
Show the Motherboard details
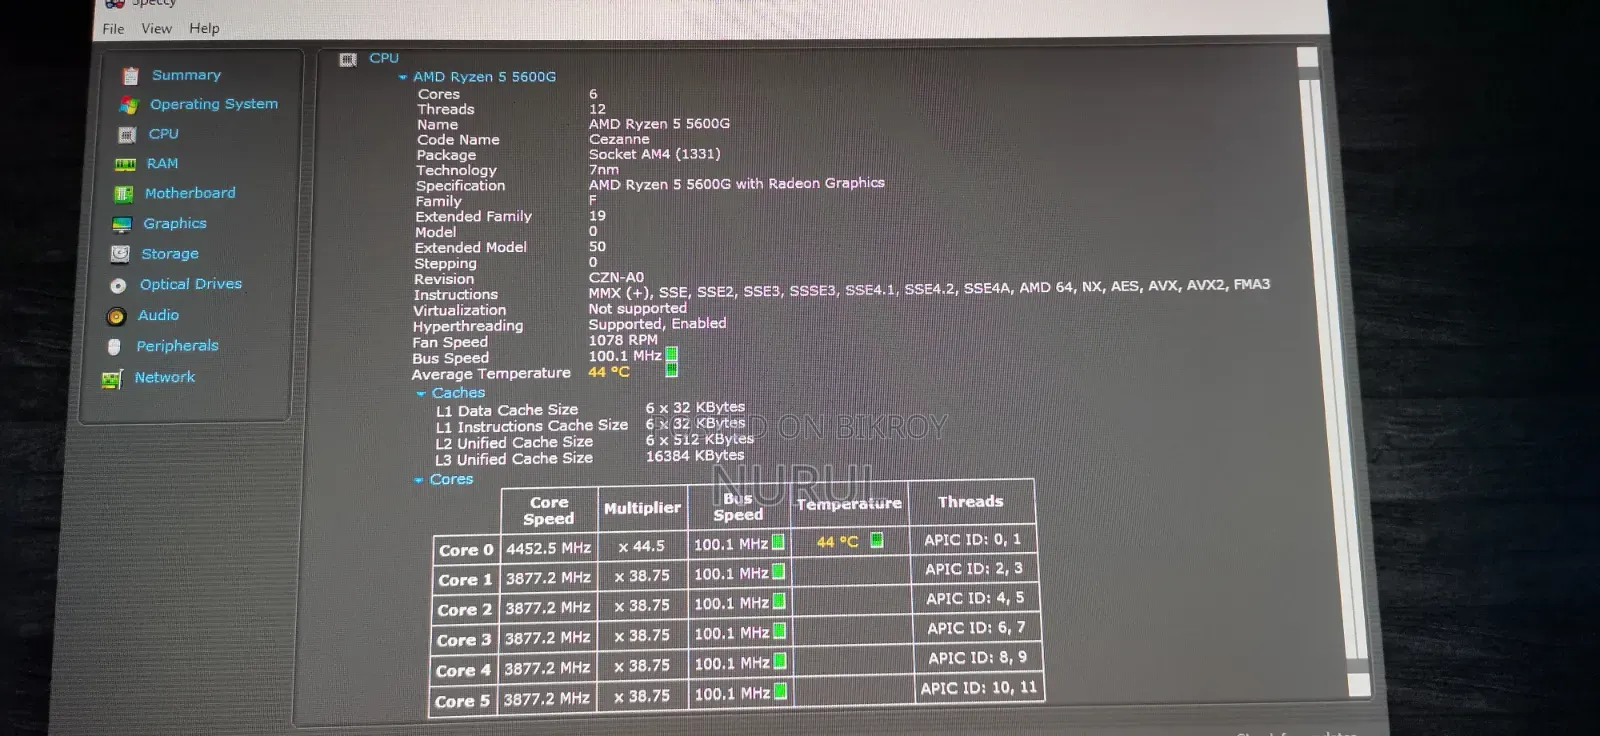[190, 193]
